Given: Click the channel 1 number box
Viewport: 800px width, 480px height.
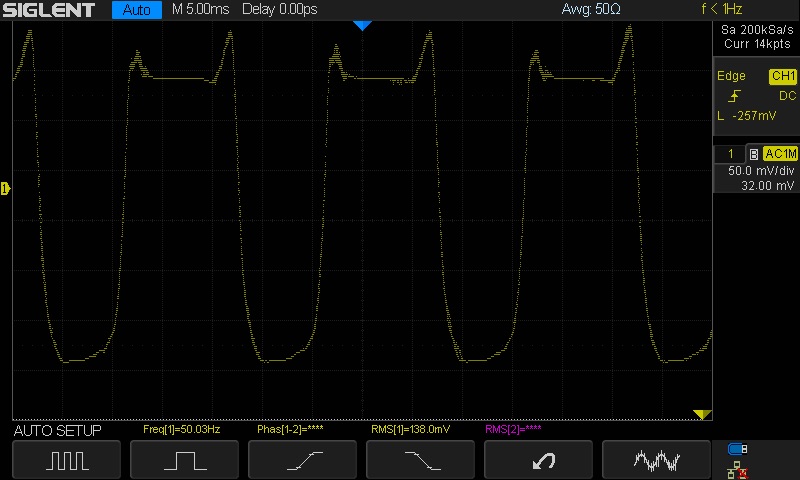Looking at the screenshot, I should pos(730,154).
